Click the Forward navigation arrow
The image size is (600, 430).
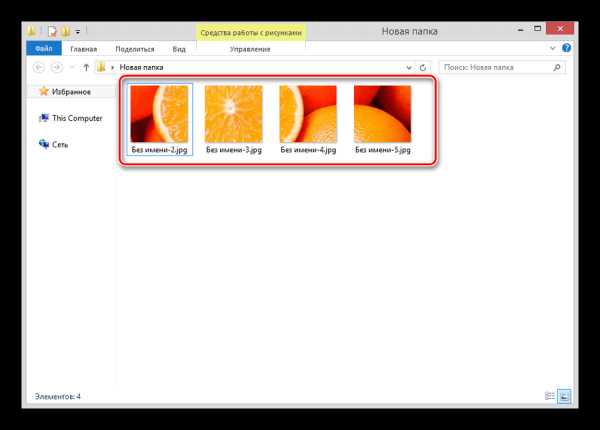pos(57,68)
